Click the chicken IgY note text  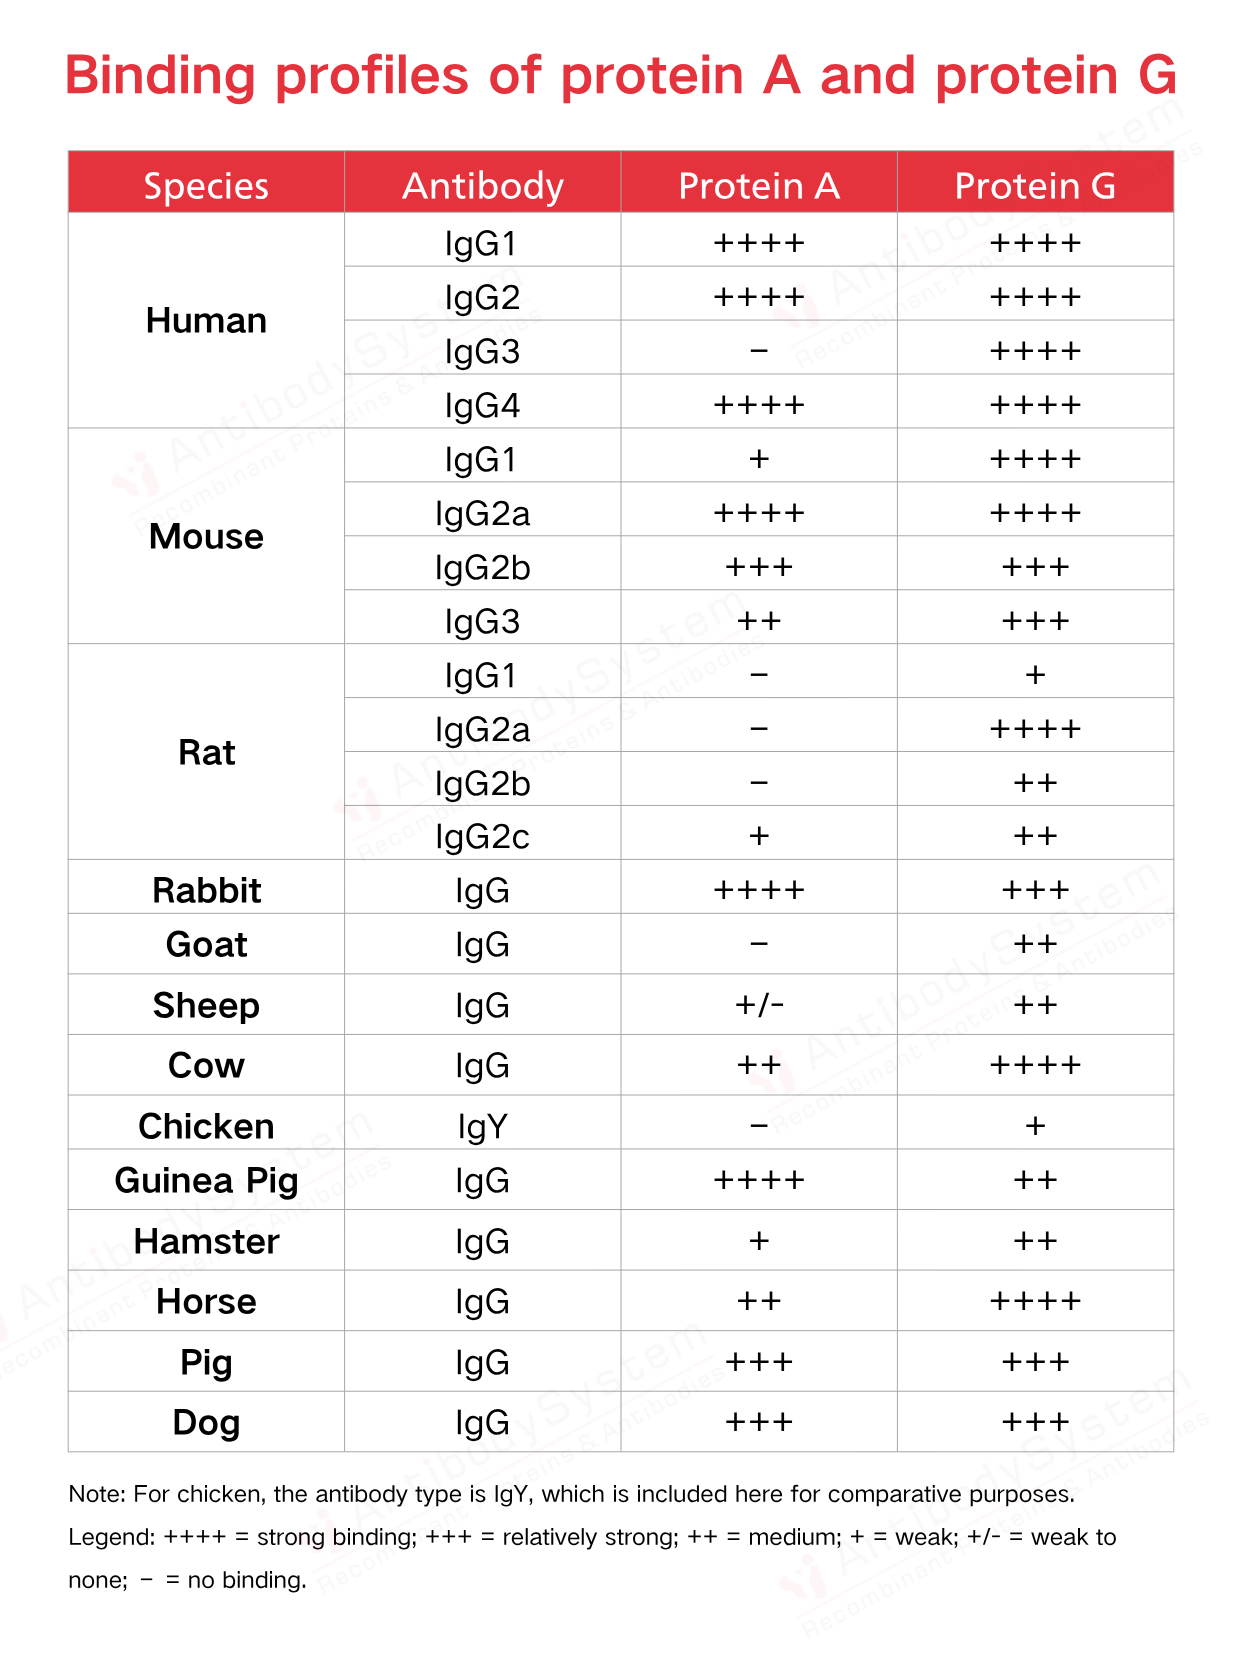coord(572,1494)
